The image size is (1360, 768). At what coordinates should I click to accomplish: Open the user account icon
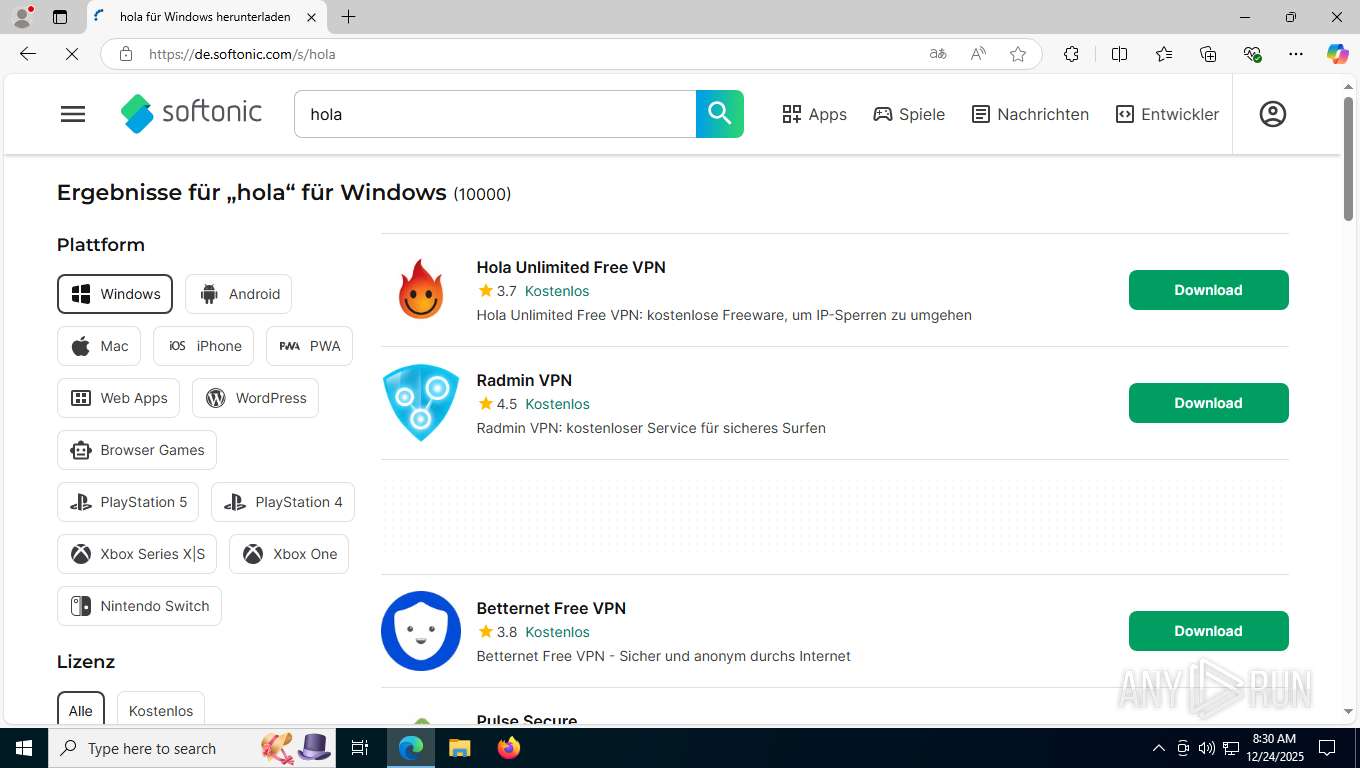click(x=1273, y=114)
